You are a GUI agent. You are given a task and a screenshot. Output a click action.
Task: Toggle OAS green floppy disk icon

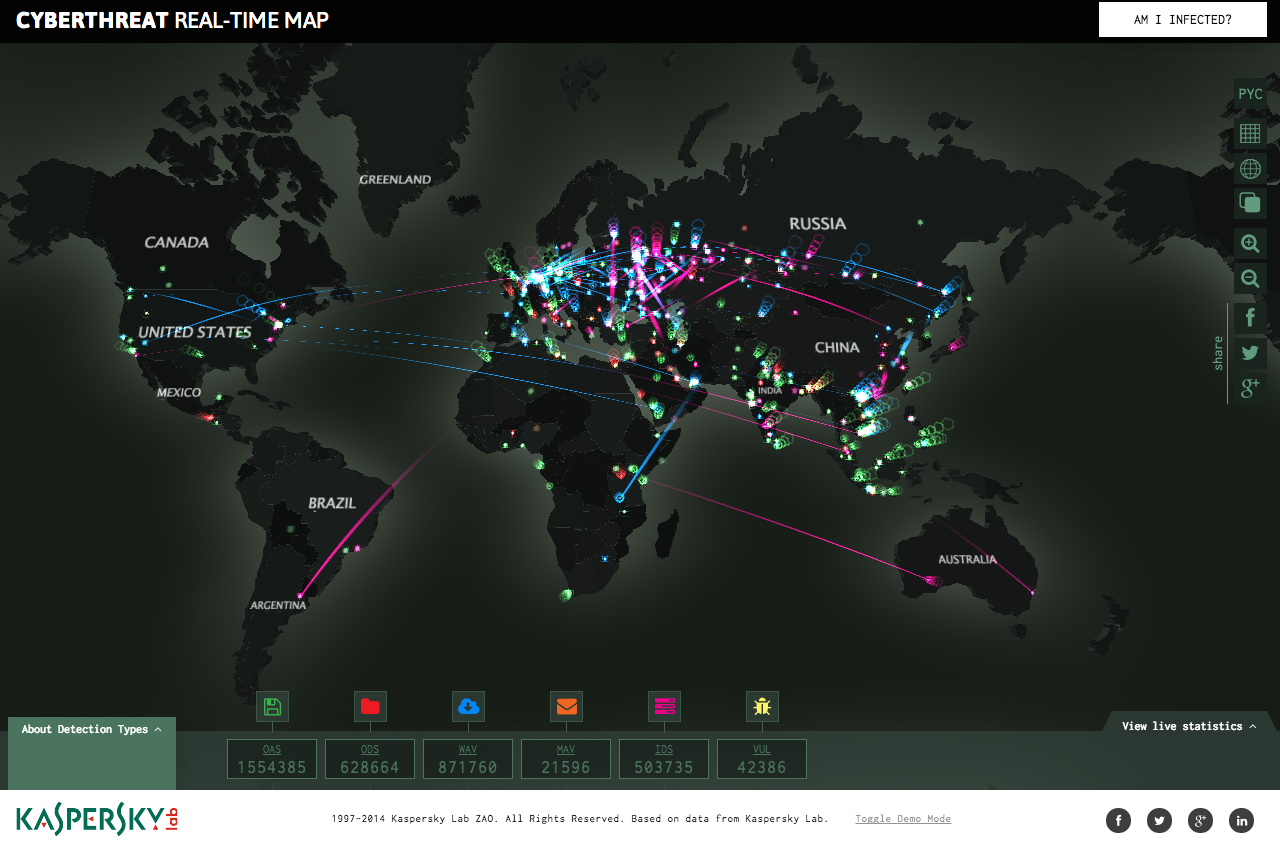272,706
